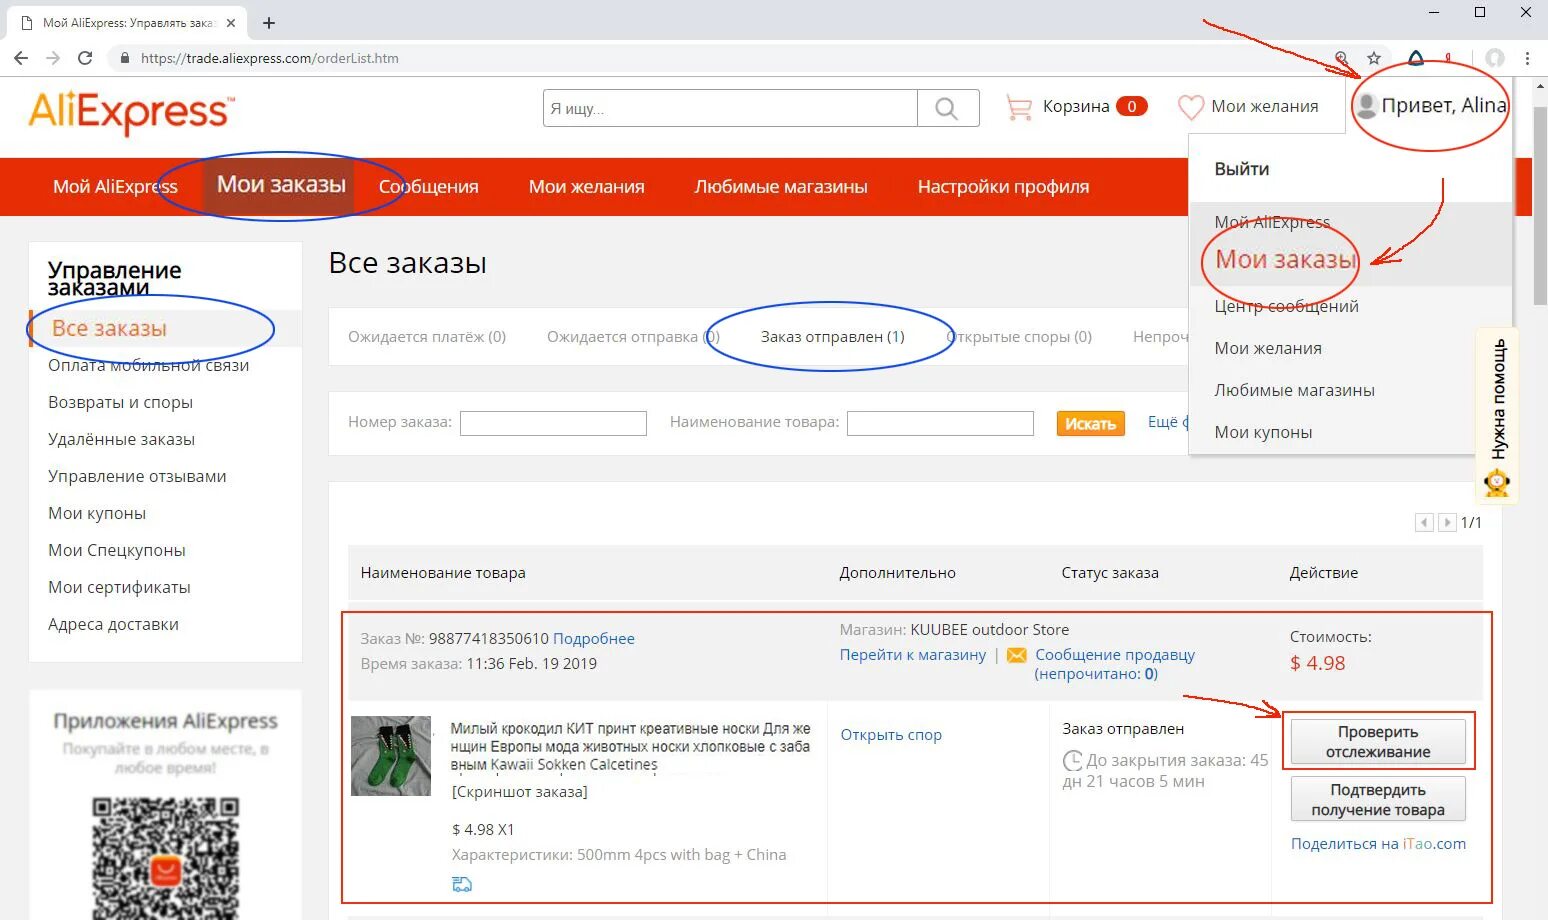The width and height of the screenshot is (1548, 920).
Task: Open Адреса доставки in sidebar
Action: point(113,624)
